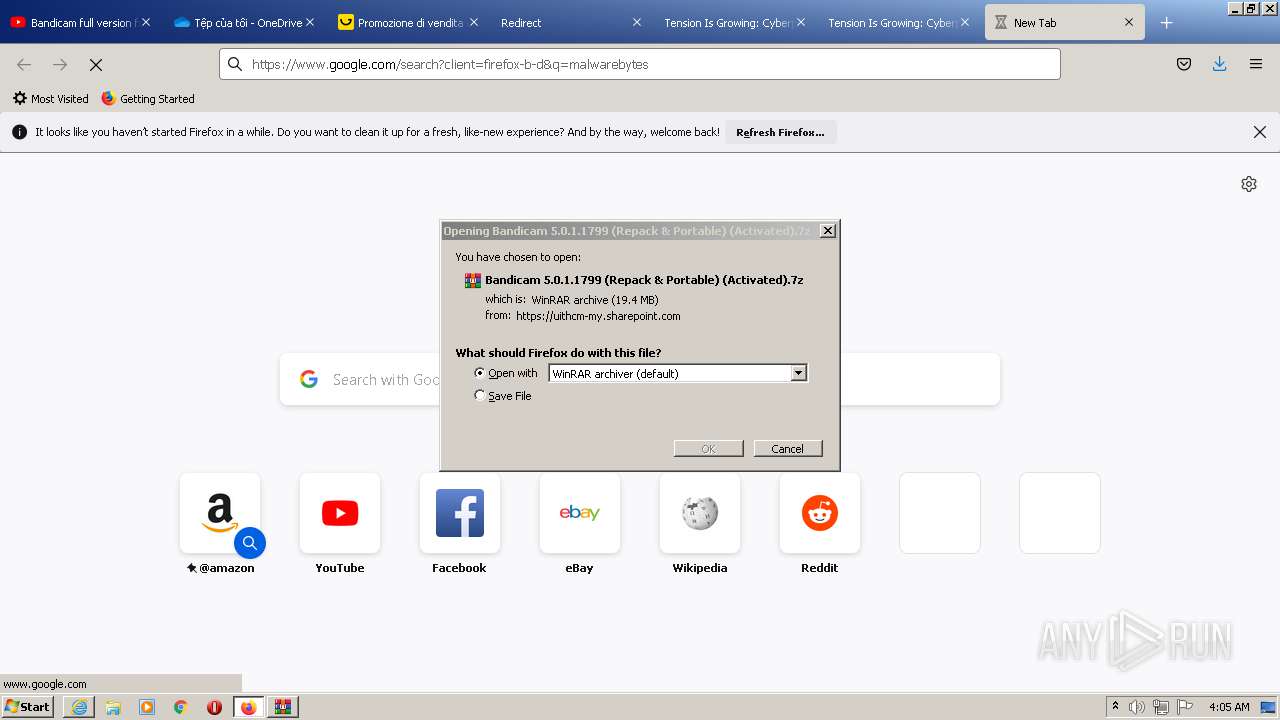
Task: Click Cancel in download dialog
Action: [788, 448]
